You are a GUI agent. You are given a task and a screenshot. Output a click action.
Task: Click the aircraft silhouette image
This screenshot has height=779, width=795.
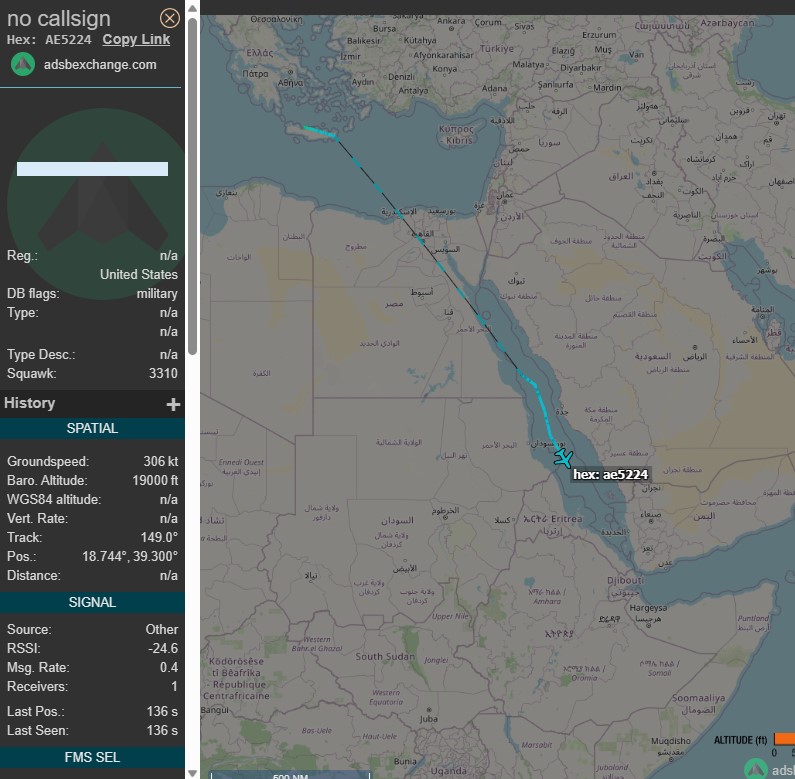[x=103, y=197]
